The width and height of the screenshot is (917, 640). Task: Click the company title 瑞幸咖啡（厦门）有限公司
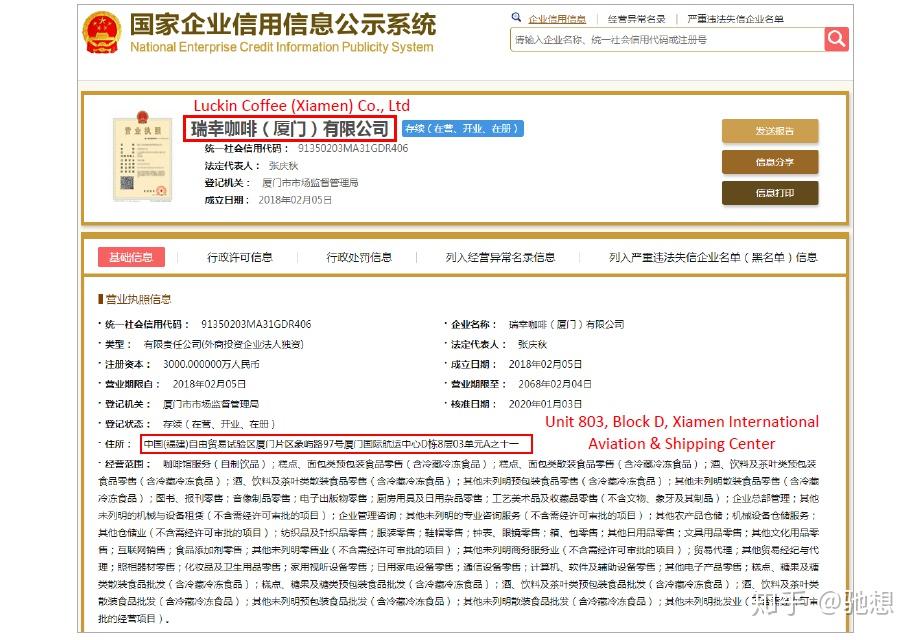point(290,129)
